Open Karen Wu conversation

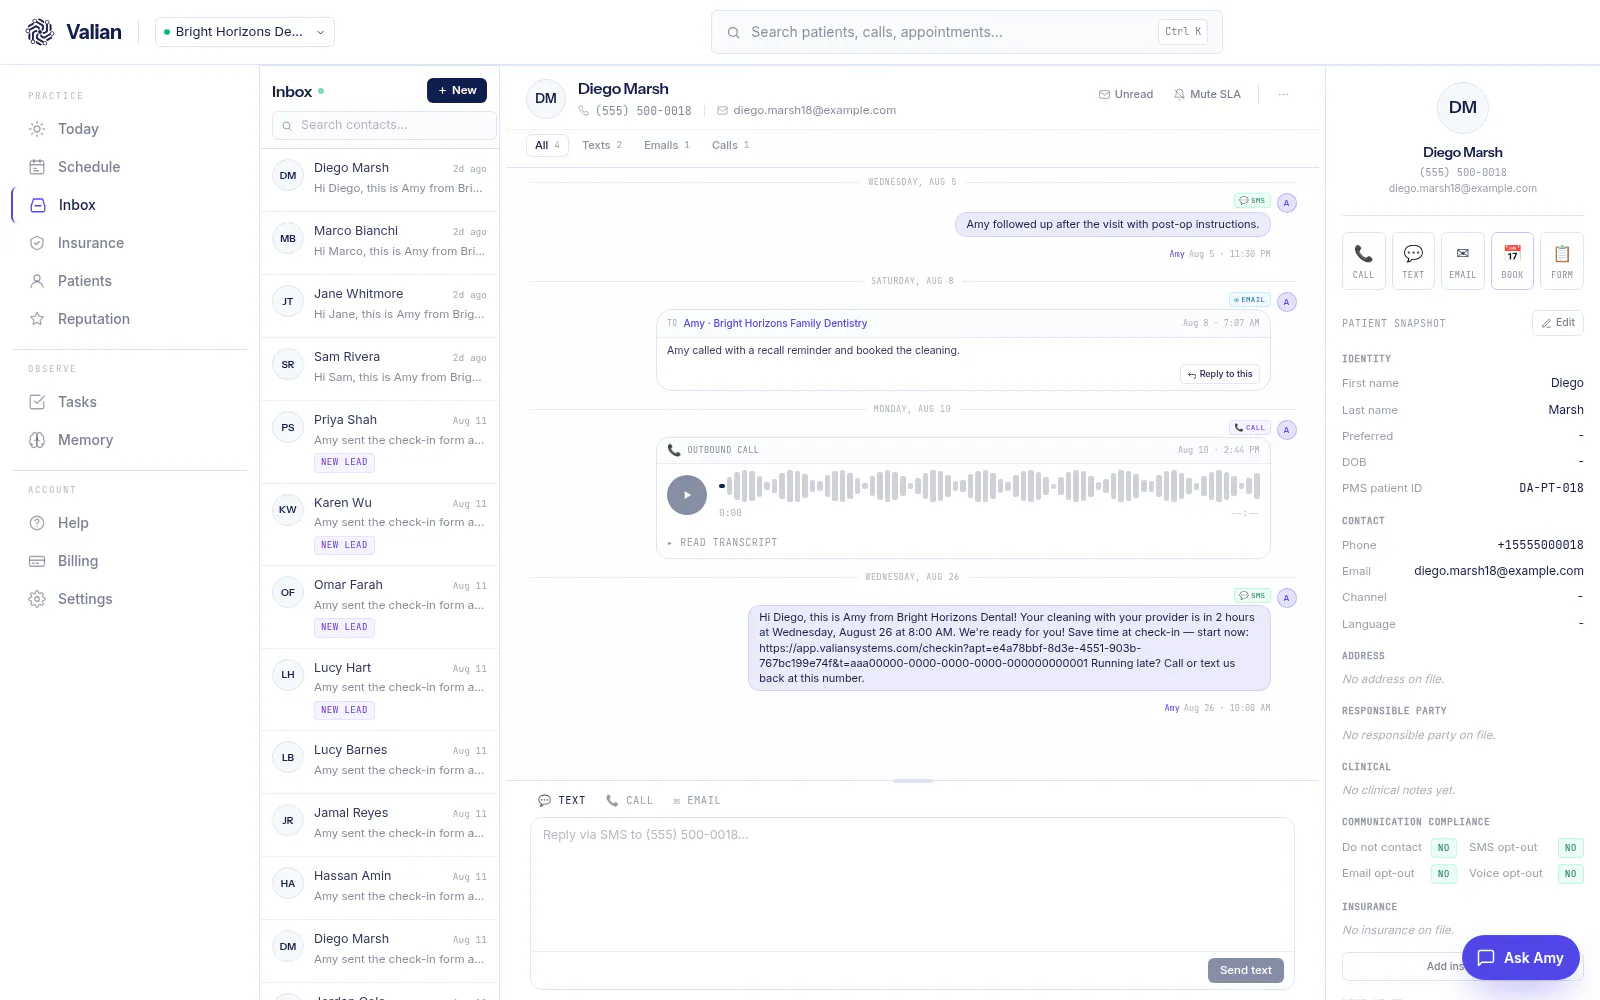tap(380, 524)
